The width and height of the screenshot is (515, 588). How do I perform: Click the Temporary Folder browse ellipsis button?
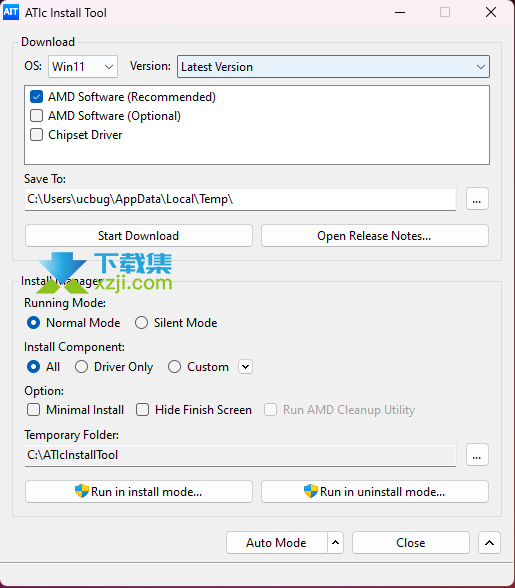point(477,454)
